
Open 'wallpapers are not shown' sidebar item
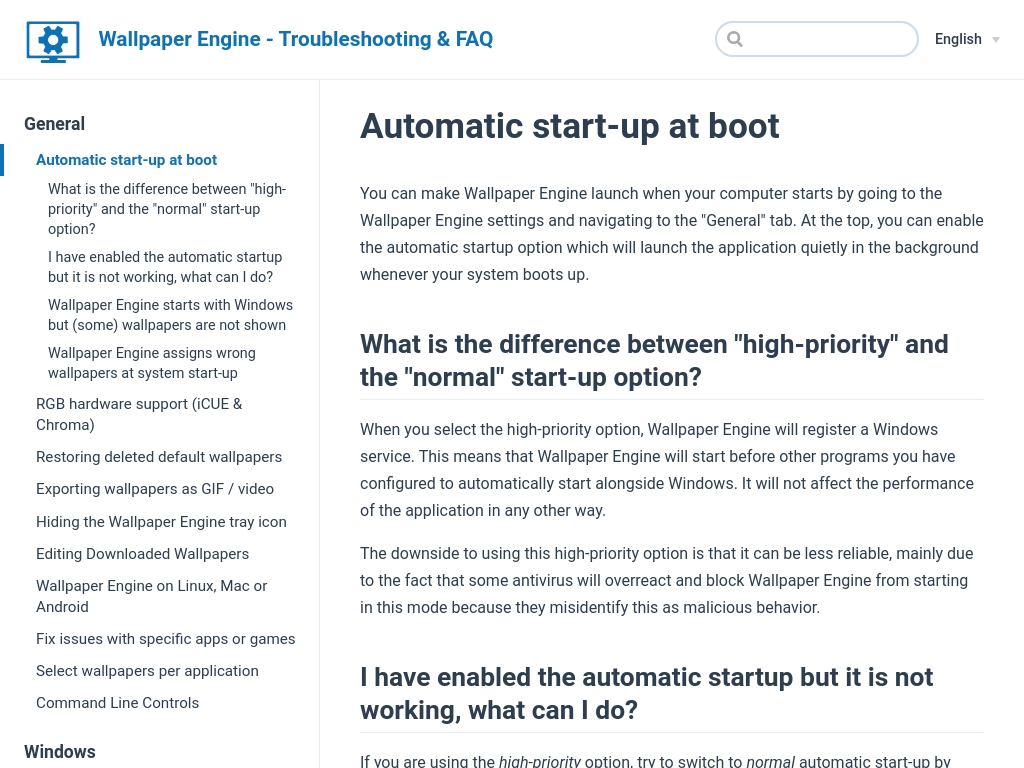pos(170,315)
